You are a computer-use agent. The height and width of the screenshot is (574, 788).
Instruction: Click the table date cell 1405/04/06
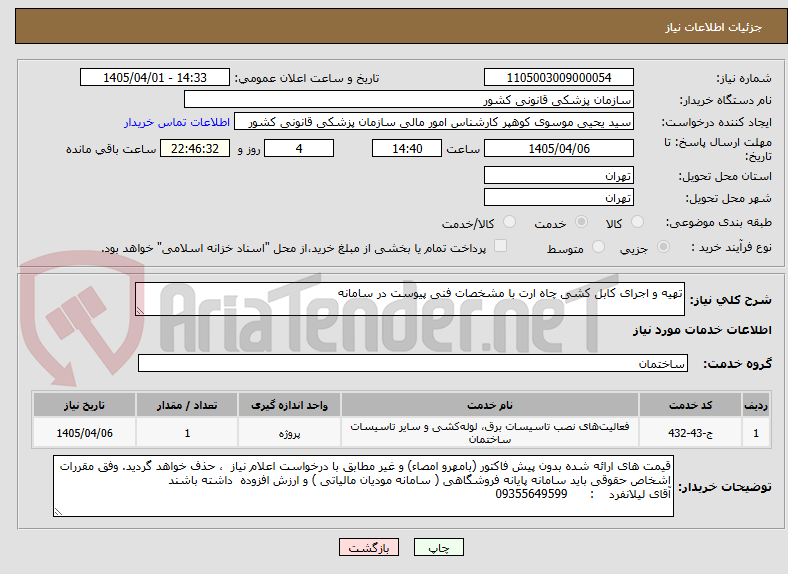(x=84, y=433)
